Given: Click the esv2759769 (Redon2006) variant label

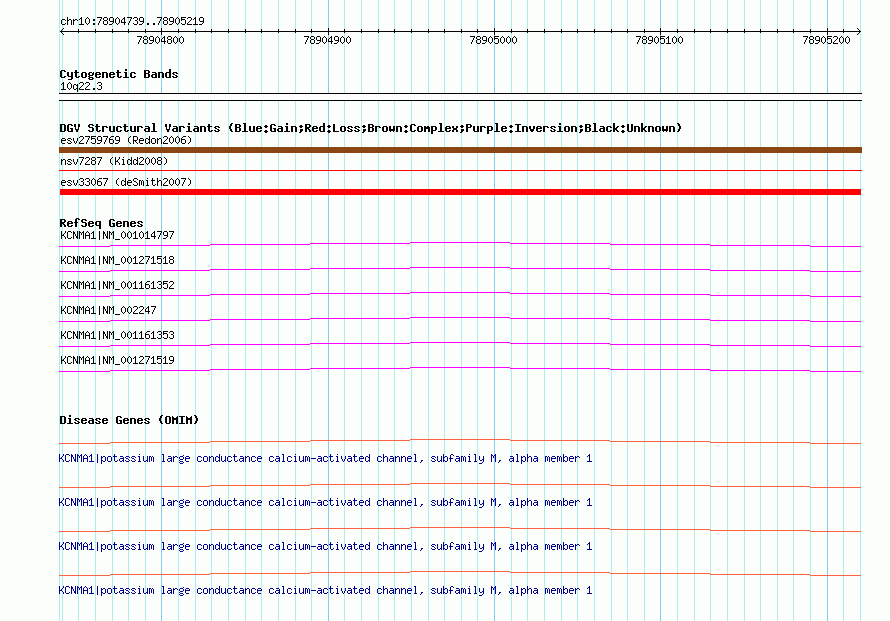Looking at the screenshot, I should pyautogui.click(x=126, y=140).
